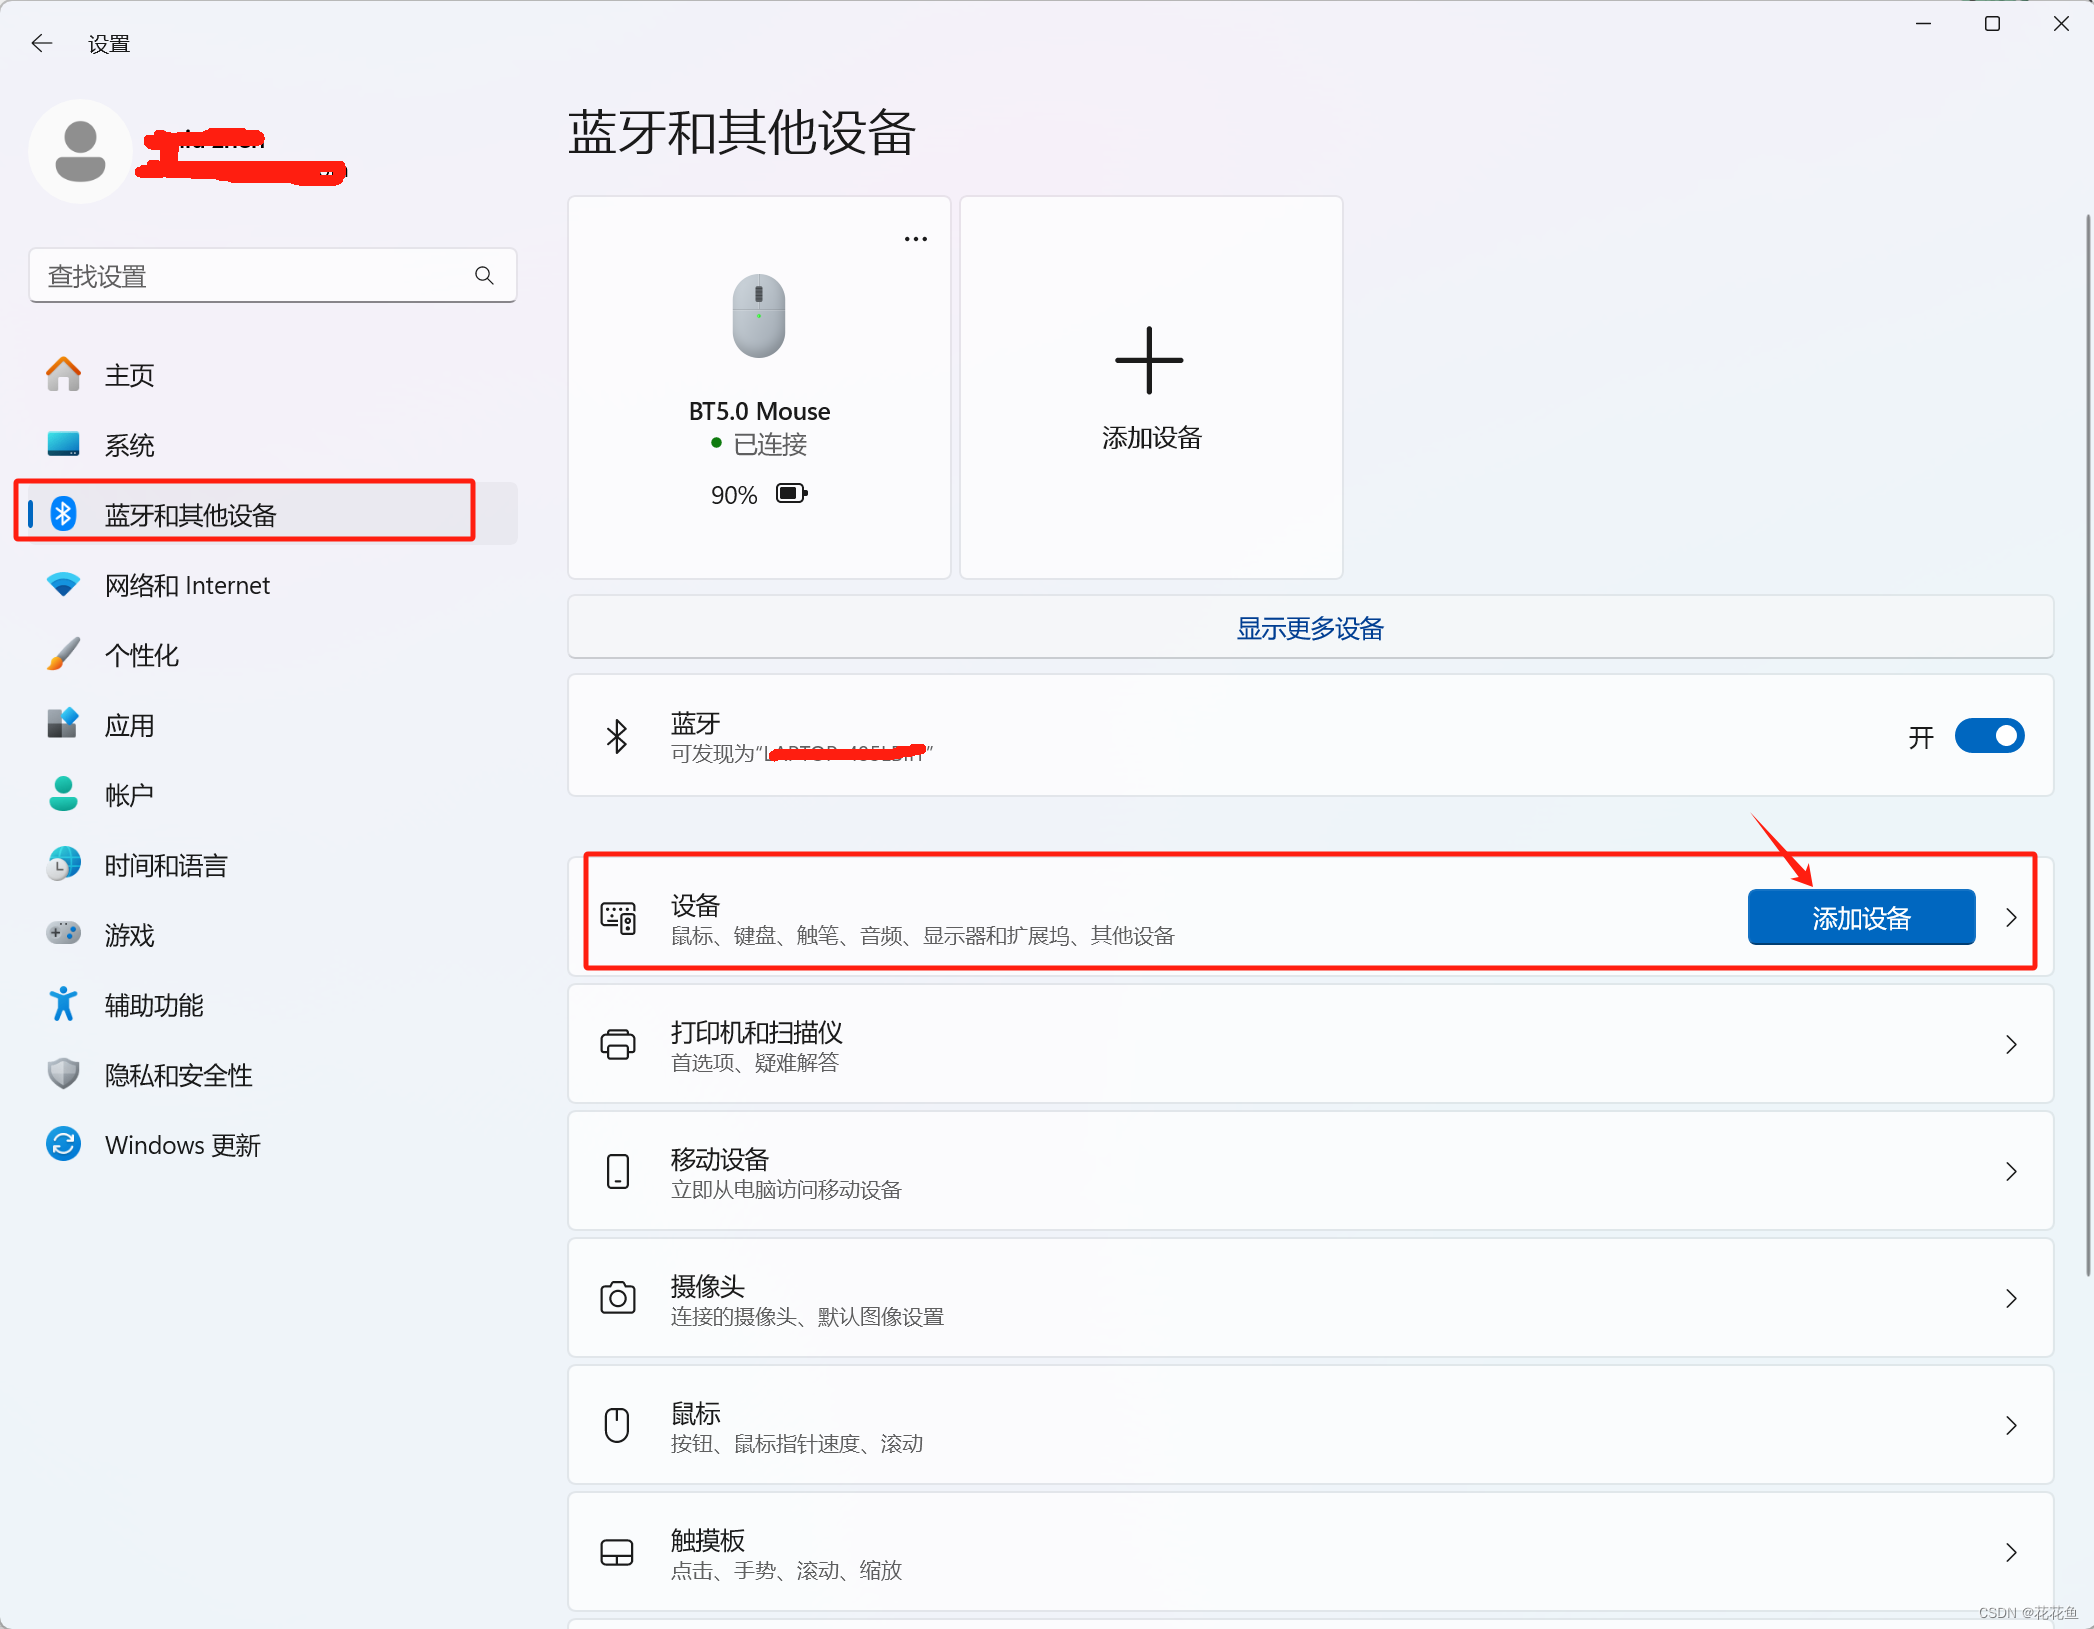Click the 显示更多设备 link
The height and width of the screenshot is (1629, 2094).
[x=1309, y=628]
